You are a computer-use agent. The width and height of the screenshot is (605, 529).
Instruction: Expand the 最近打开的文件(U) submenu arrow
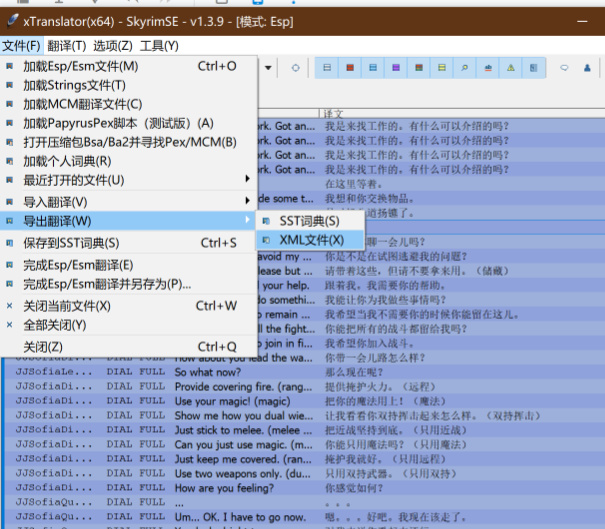coord(247,178)
